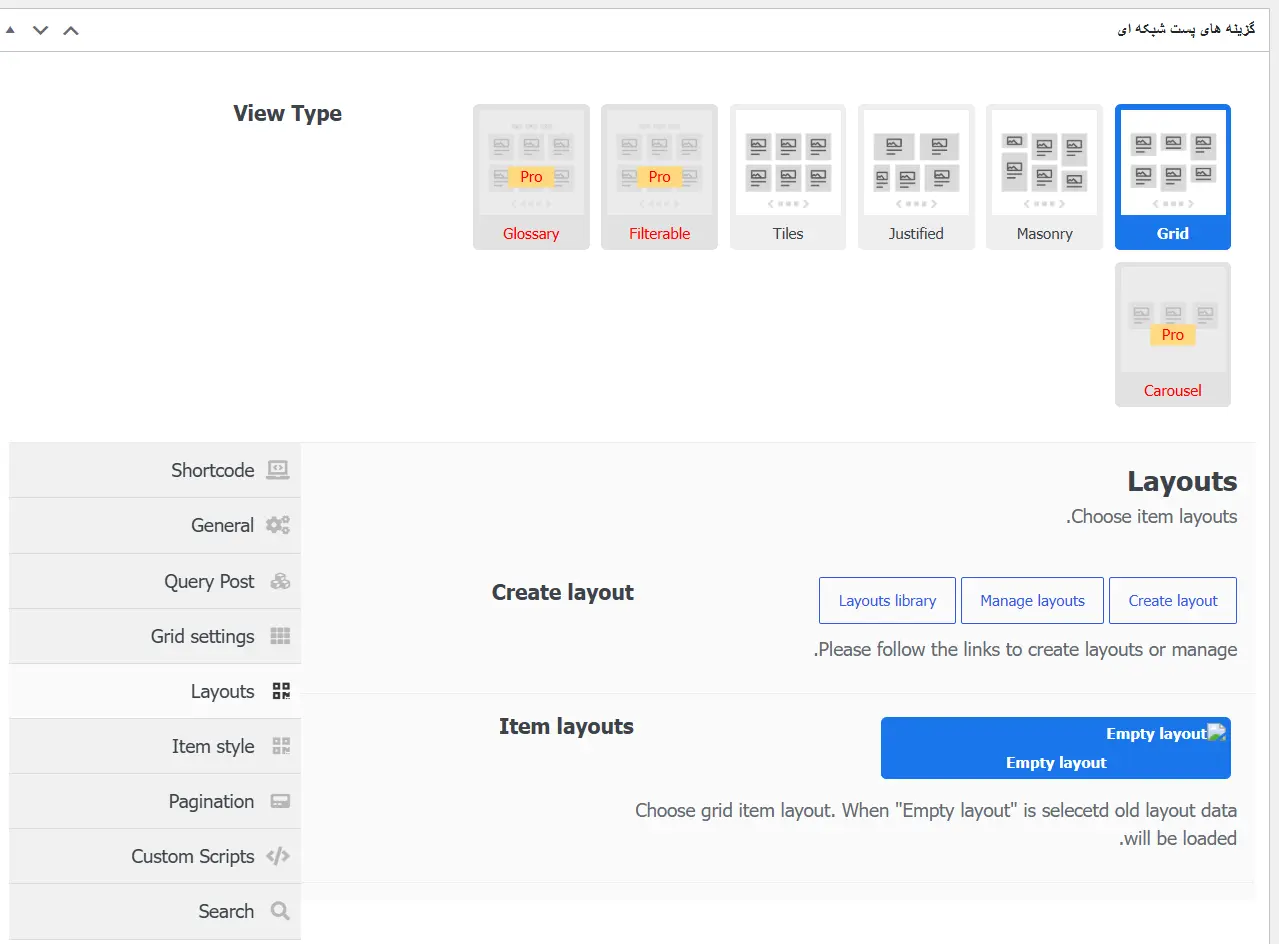Click the Layouts section heading

[x=1182, y=481]
